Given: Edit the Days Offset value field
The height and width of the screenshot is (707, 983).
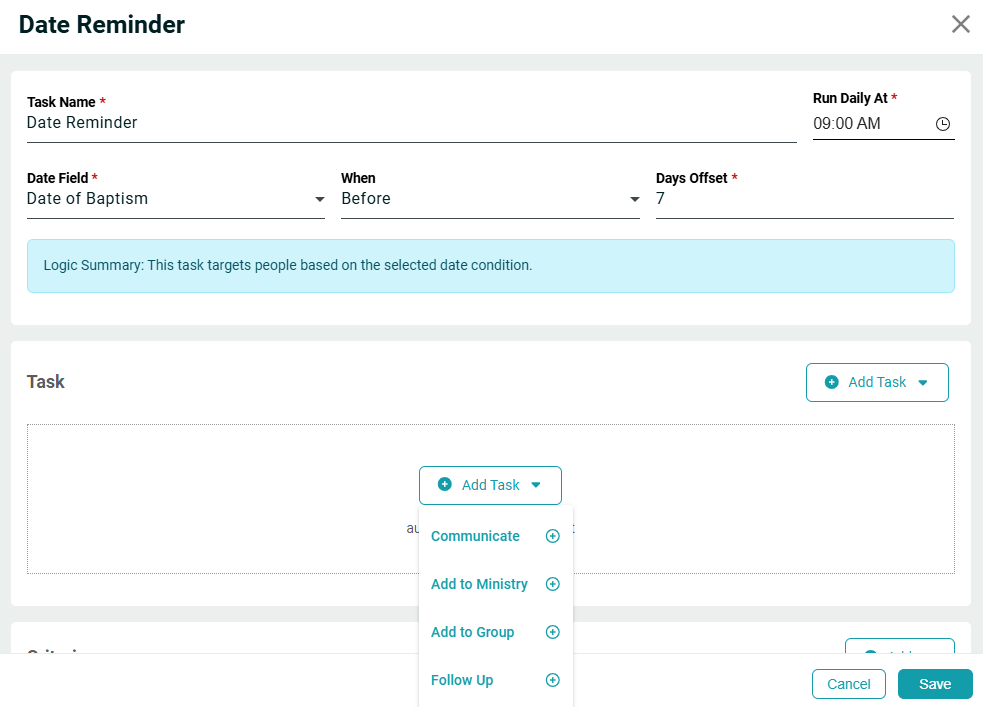Looking at the screenshot, I should (803, 199).
